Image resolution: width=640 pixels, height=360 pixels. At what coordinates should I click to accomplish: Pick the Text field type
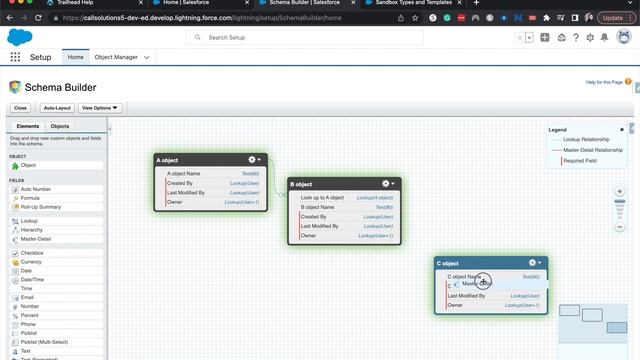pos(56,351)
